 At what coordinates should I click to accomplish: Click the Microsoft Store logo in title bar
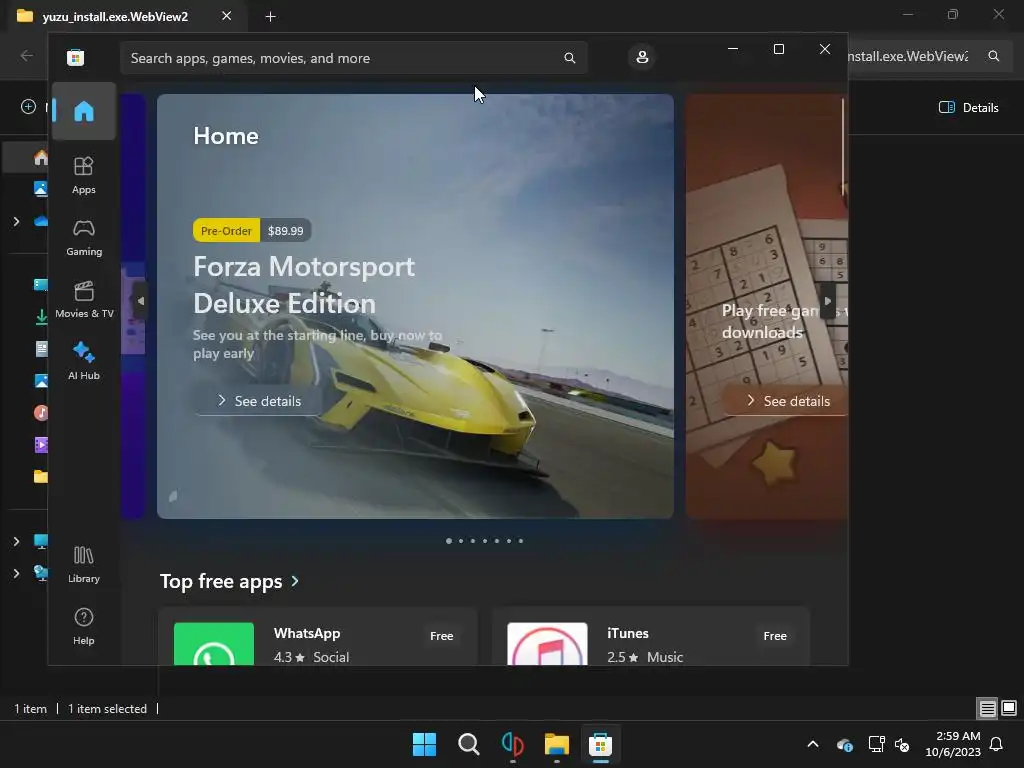click(76, 57)
